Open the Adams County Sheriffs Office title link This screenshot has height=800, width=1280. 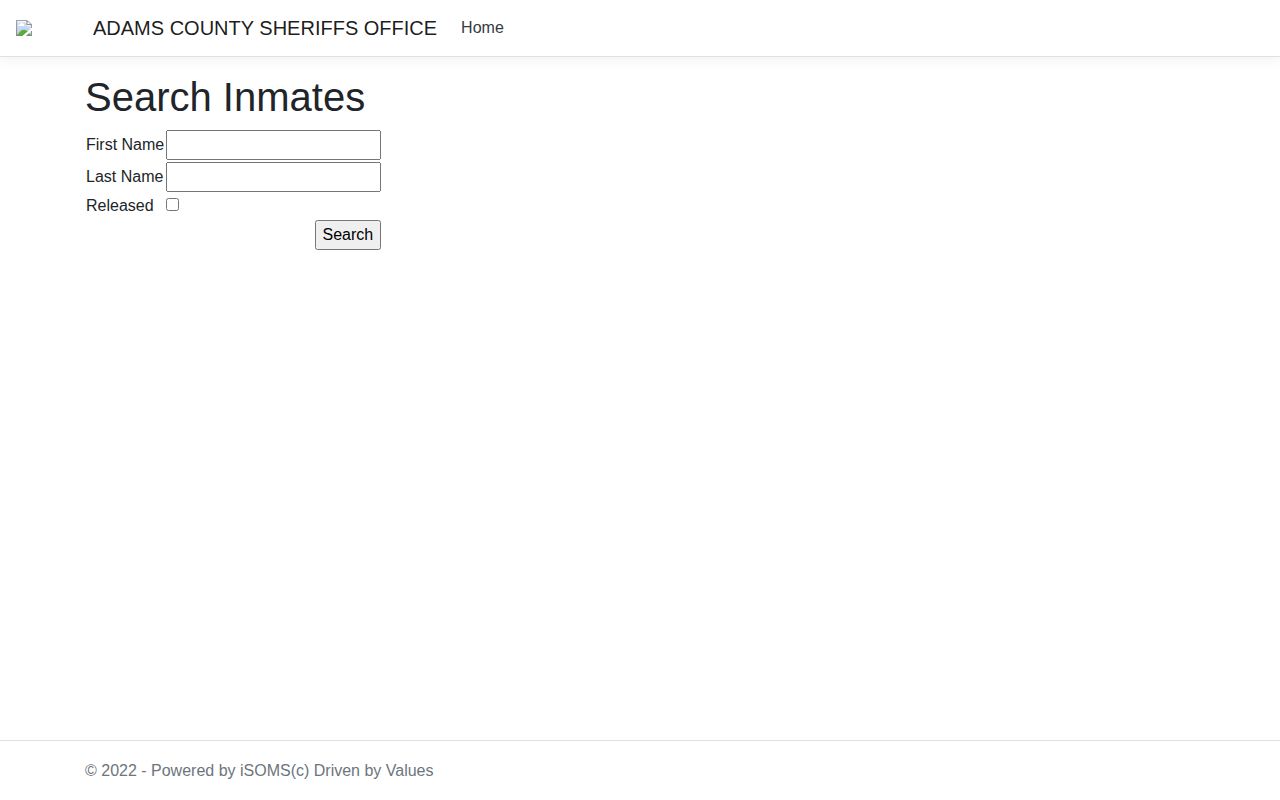pos(265,28)
